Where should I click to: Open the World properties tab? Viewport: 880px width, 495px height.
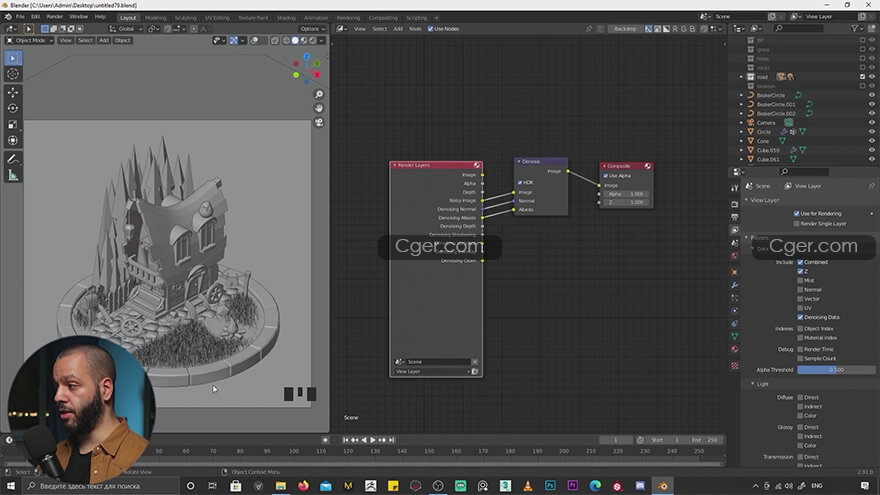[735, 256]
